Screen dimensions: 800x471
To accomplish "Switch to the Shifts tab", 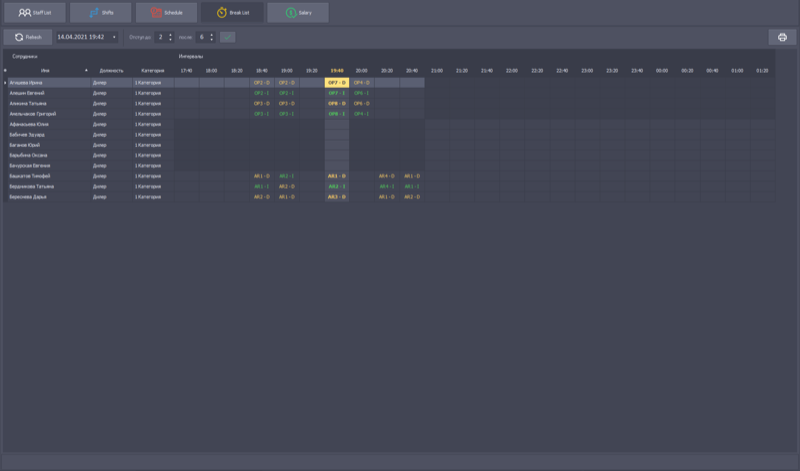I will (101, 13).
